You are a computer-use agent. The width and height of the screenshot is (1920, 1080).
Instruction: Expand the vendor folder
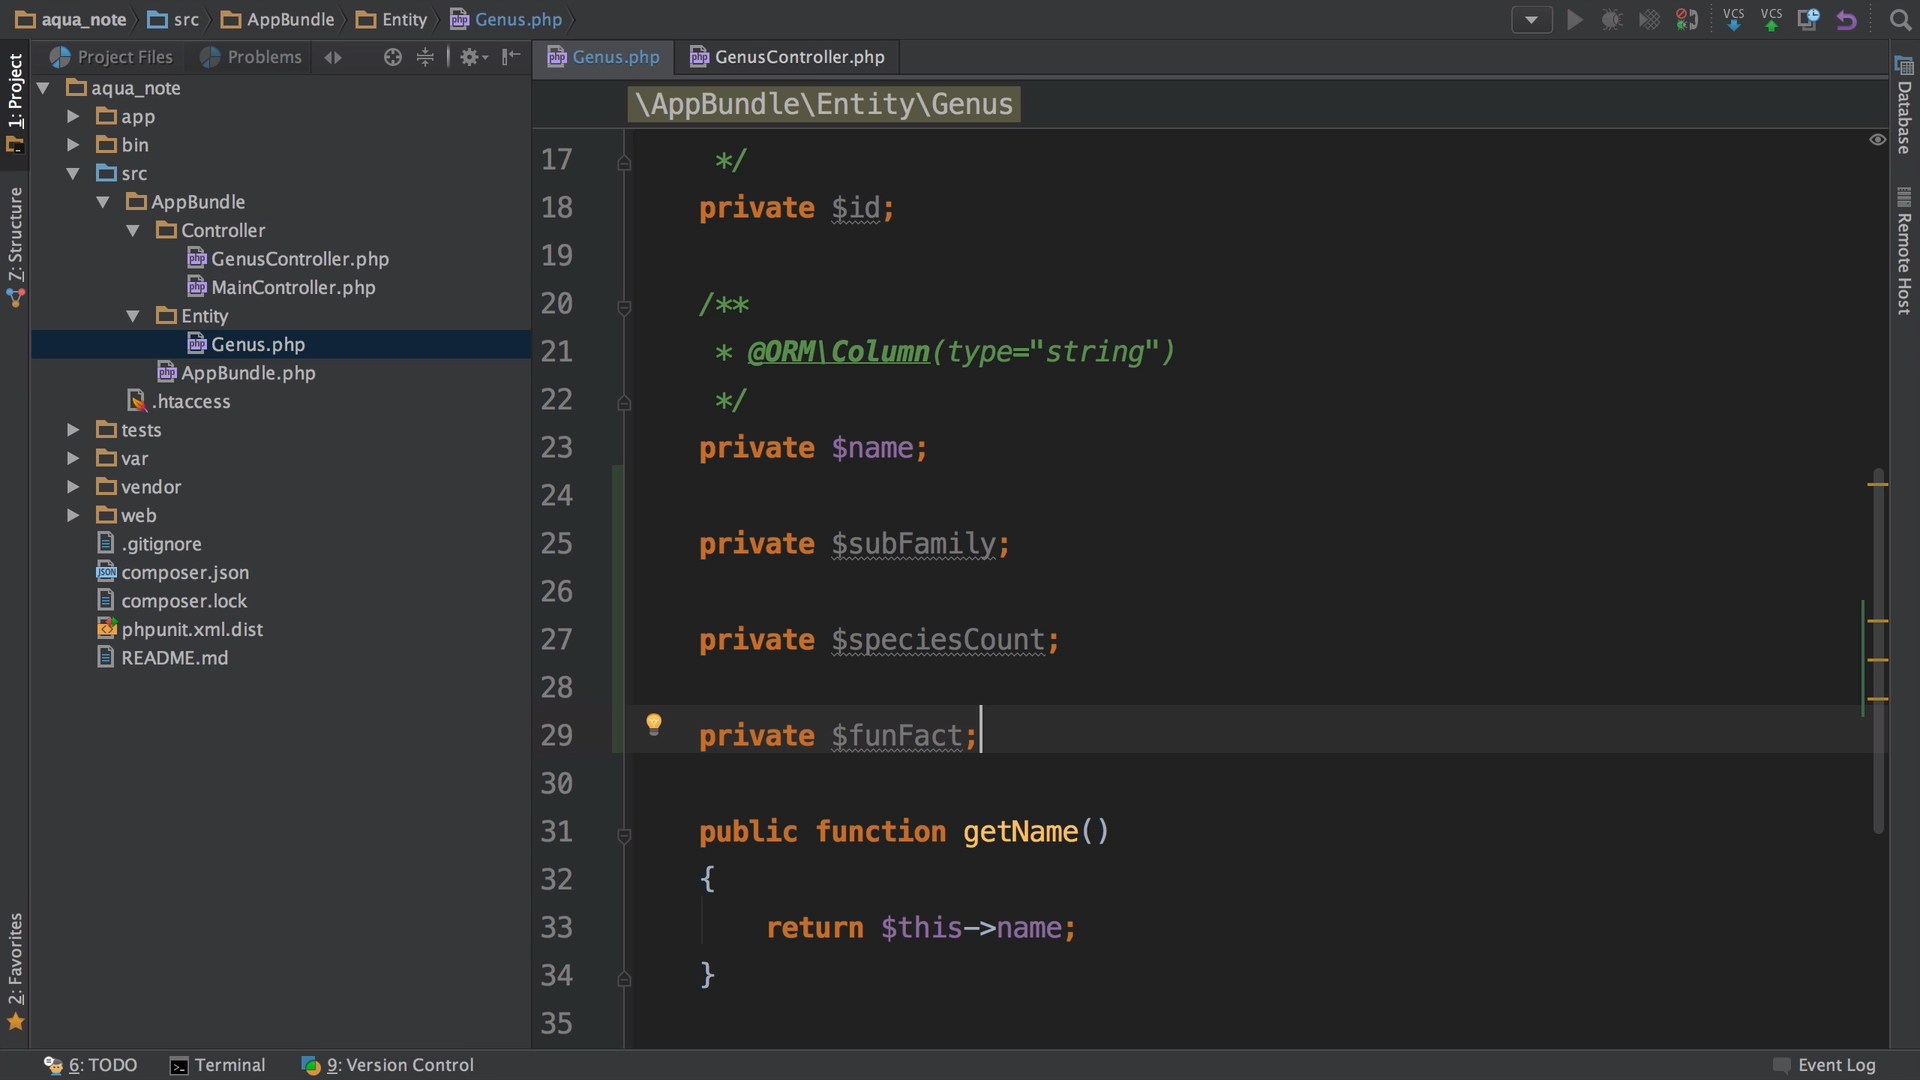(73, 487)
